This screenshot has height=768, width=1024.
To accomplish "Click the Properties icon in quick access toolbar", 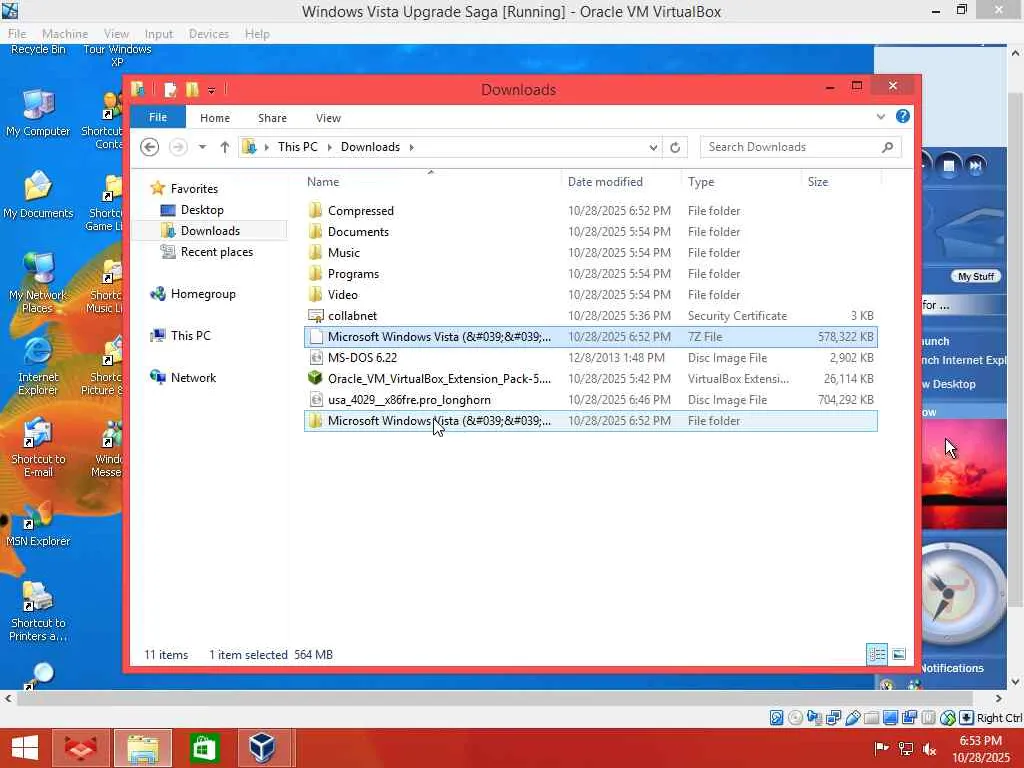I will tap(170, 89).
